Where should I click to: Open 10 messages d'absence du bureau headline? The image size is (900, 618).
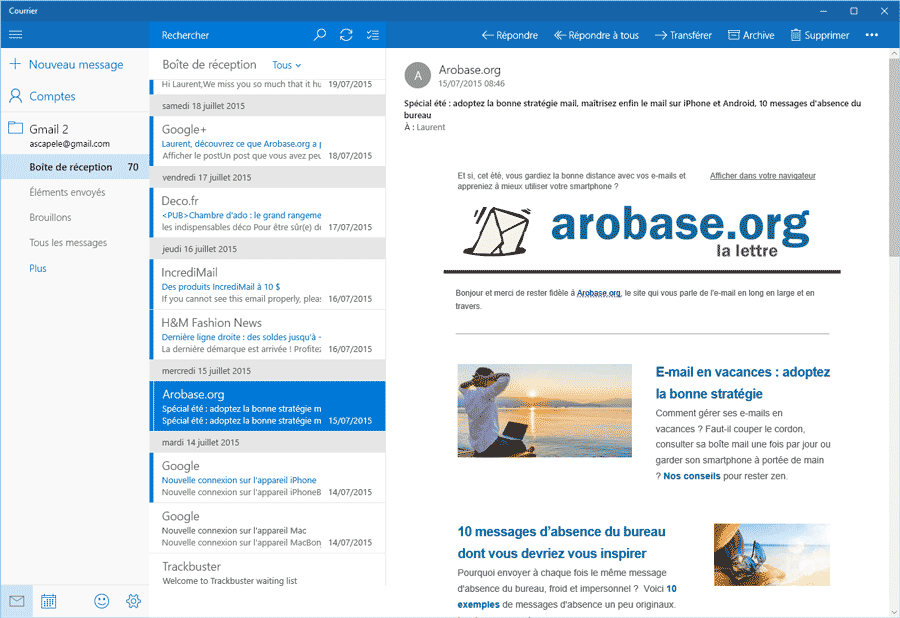click(561, 542)
